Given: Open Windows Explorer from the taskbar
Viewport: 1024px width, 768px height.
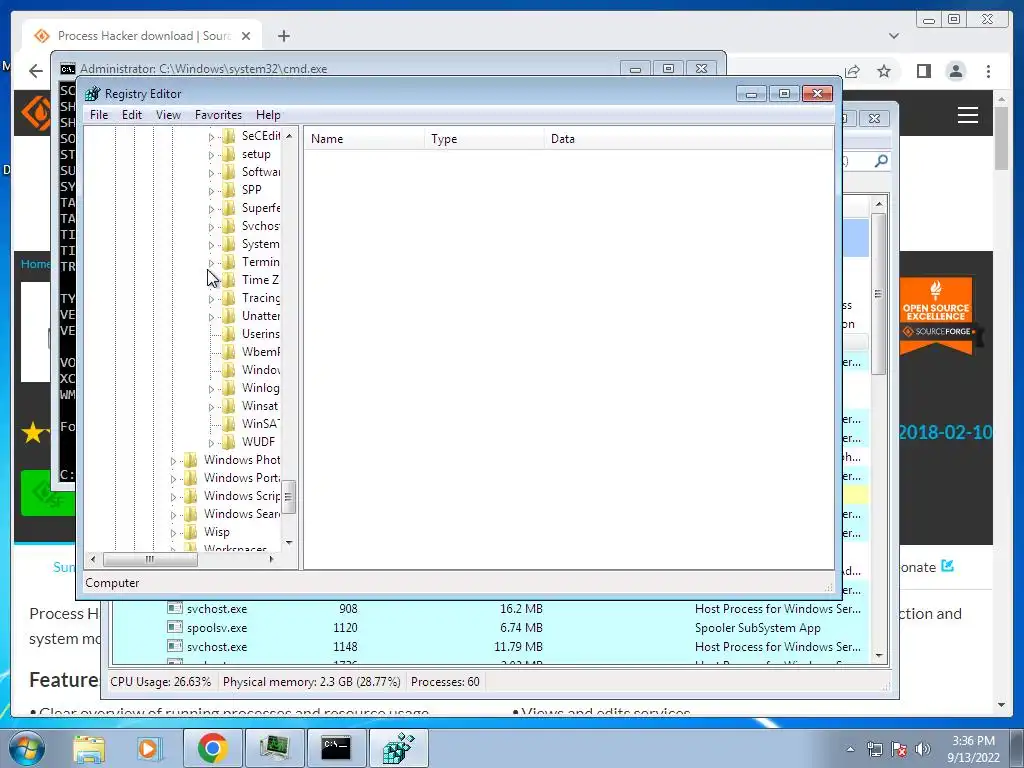Looking at the screenshot, I should (x=89, y=748).
